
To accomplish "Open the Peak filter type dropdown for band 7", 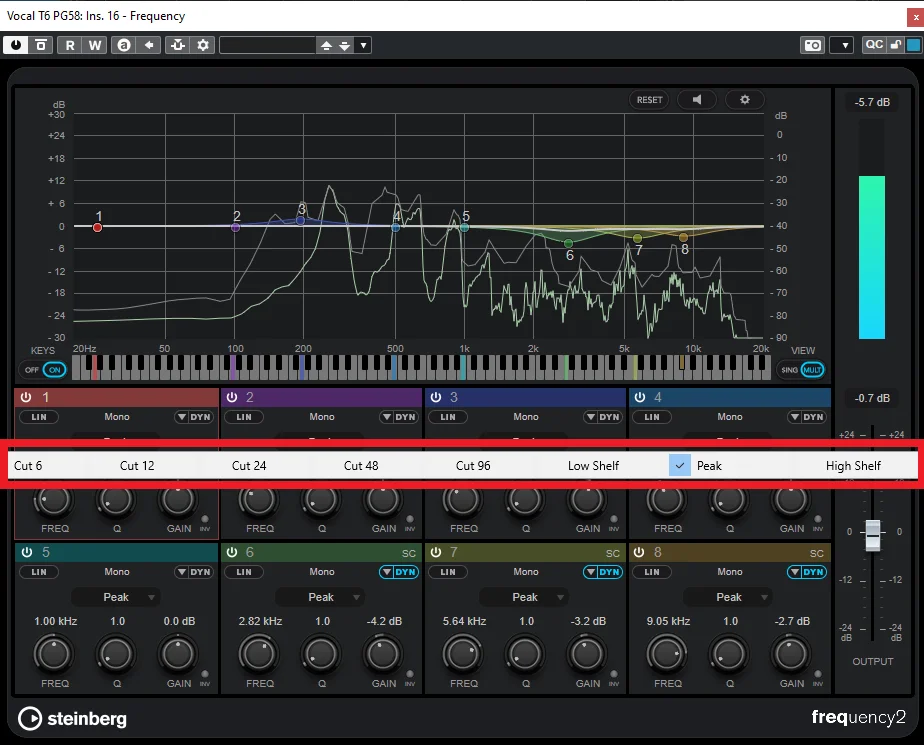I will [x=524, y=597].
